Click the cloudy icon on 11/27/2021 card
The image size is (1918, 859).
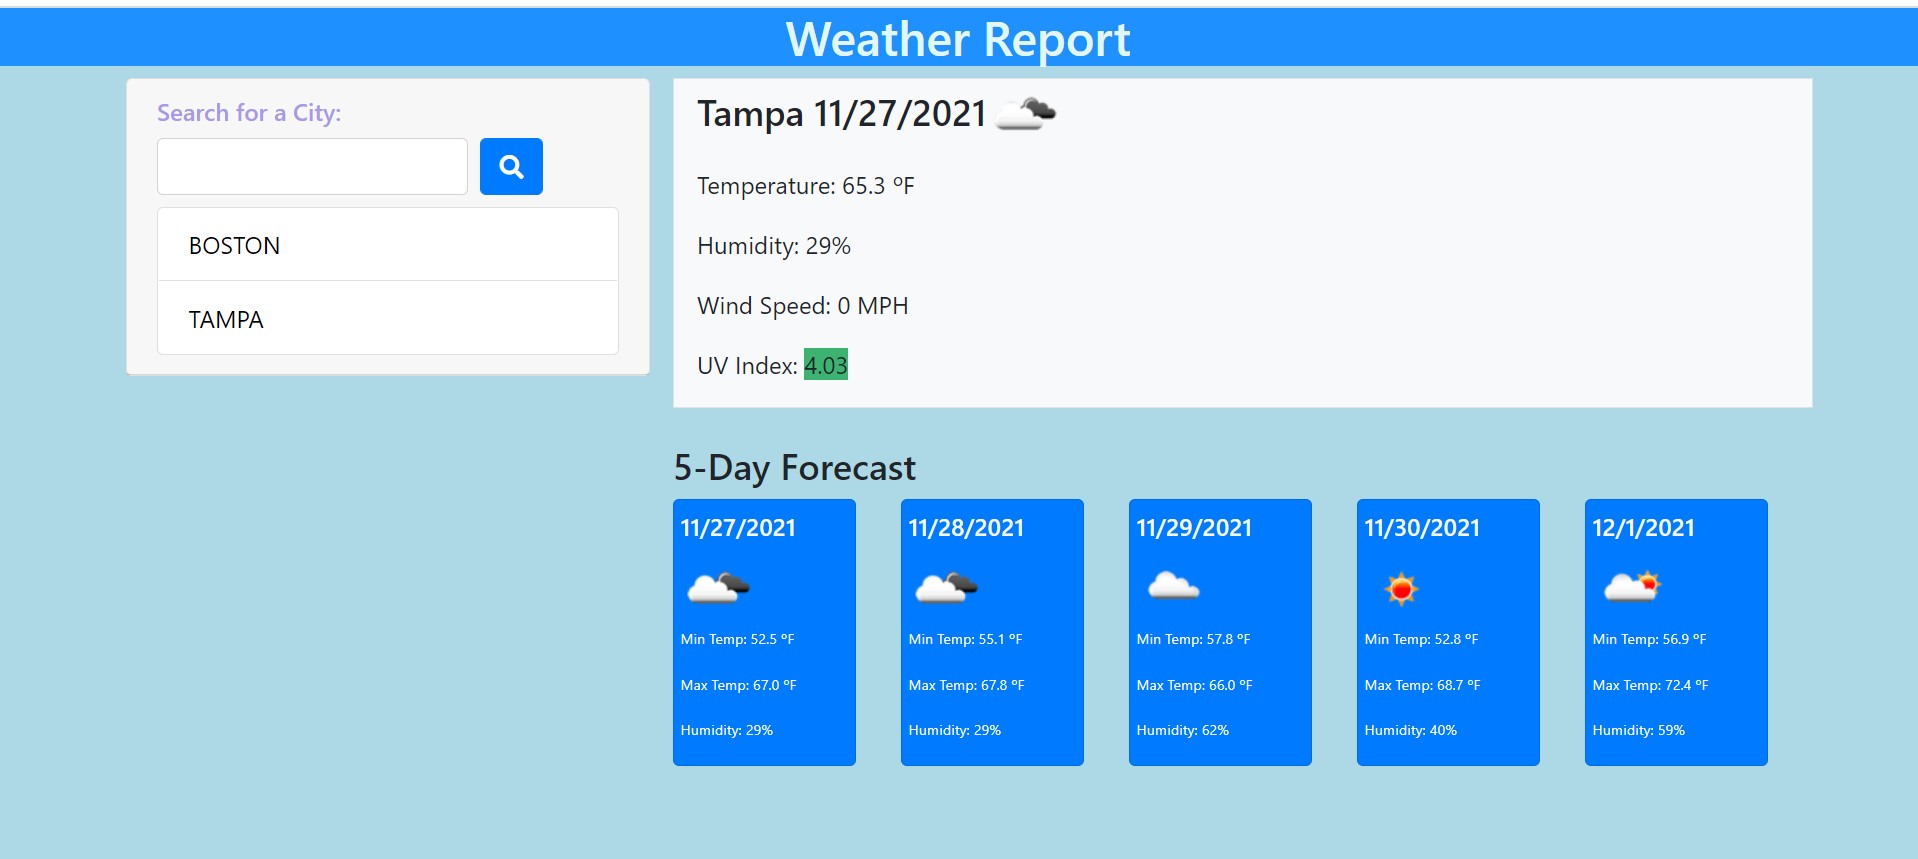(718, 588)
